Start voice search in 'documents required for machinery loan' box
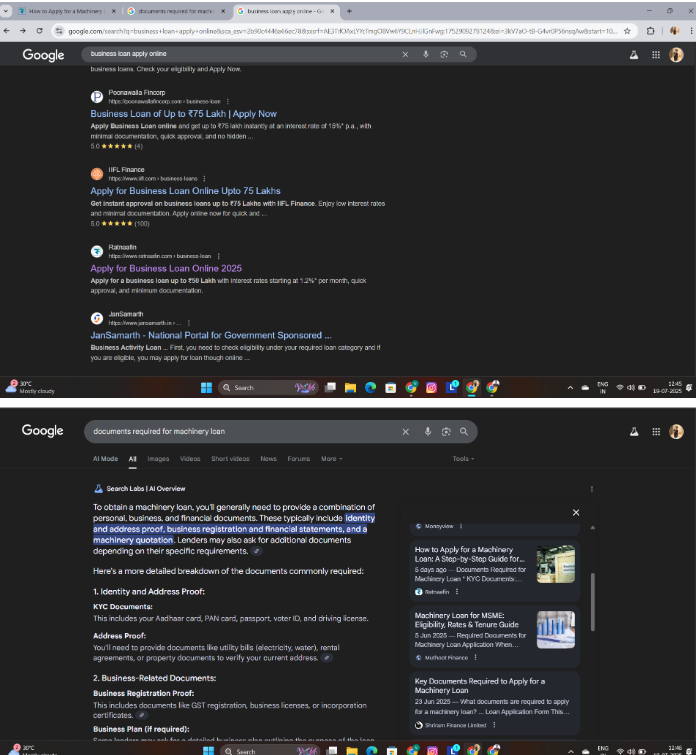 point(428,431)
